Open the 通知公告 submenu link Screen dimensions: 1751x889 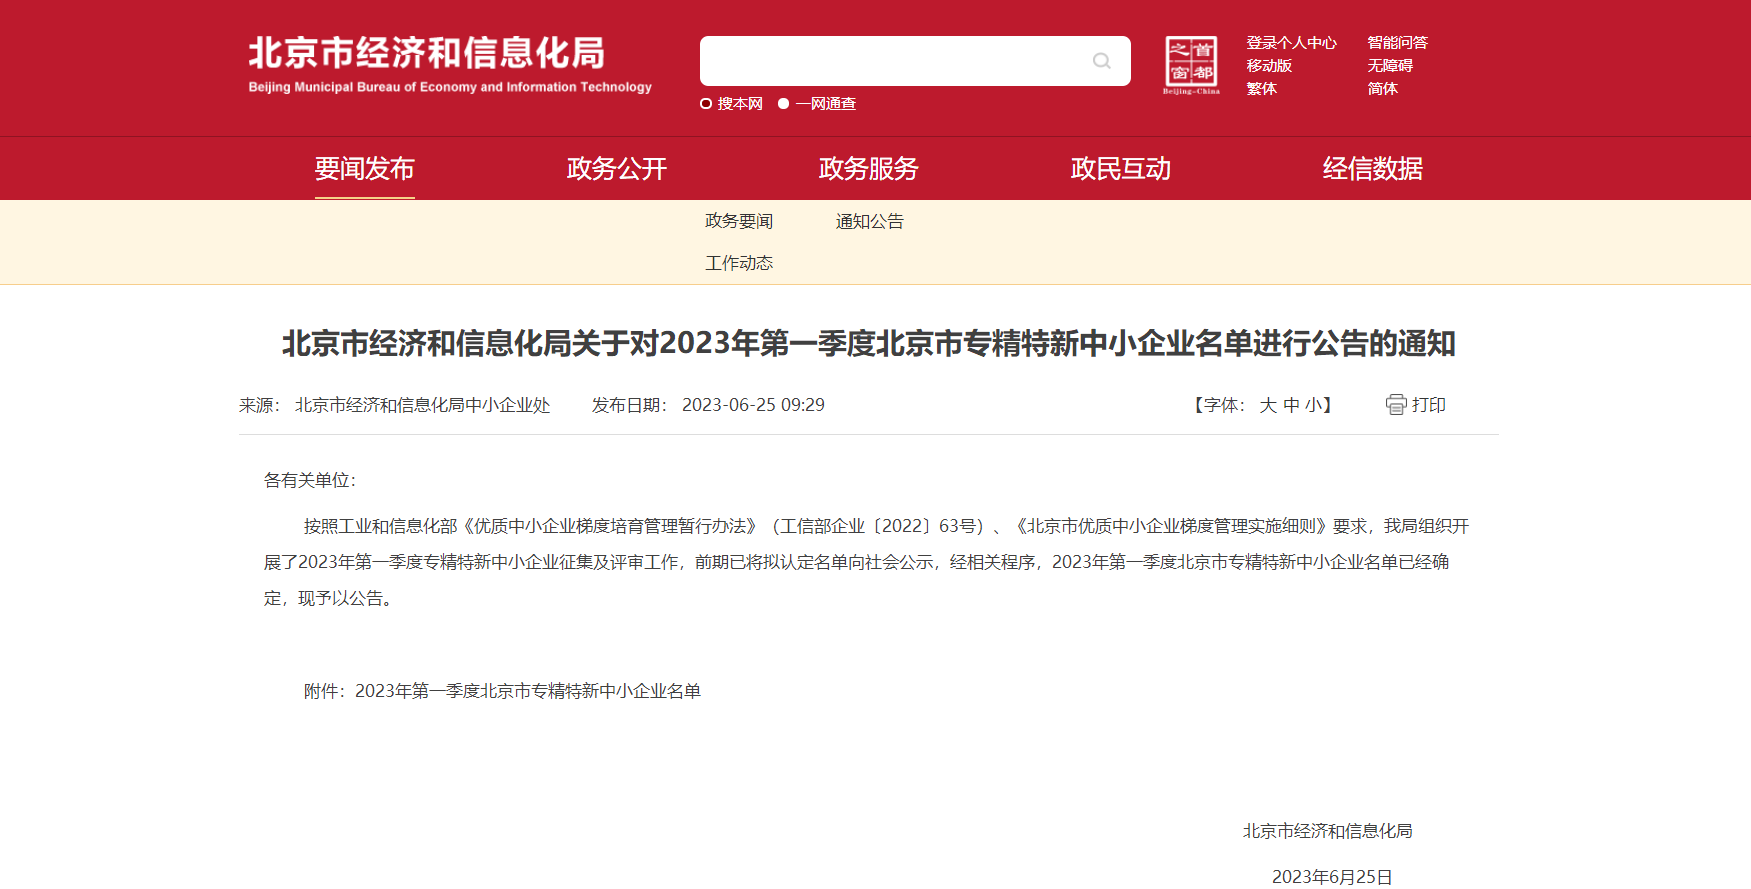[x=870, y=221]
